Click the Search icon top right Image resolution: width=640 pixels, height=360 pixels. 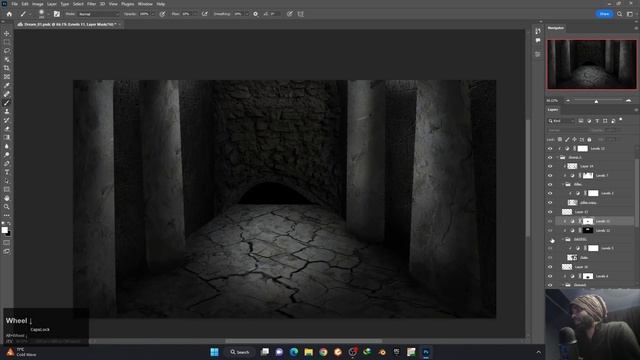(620, 14)
